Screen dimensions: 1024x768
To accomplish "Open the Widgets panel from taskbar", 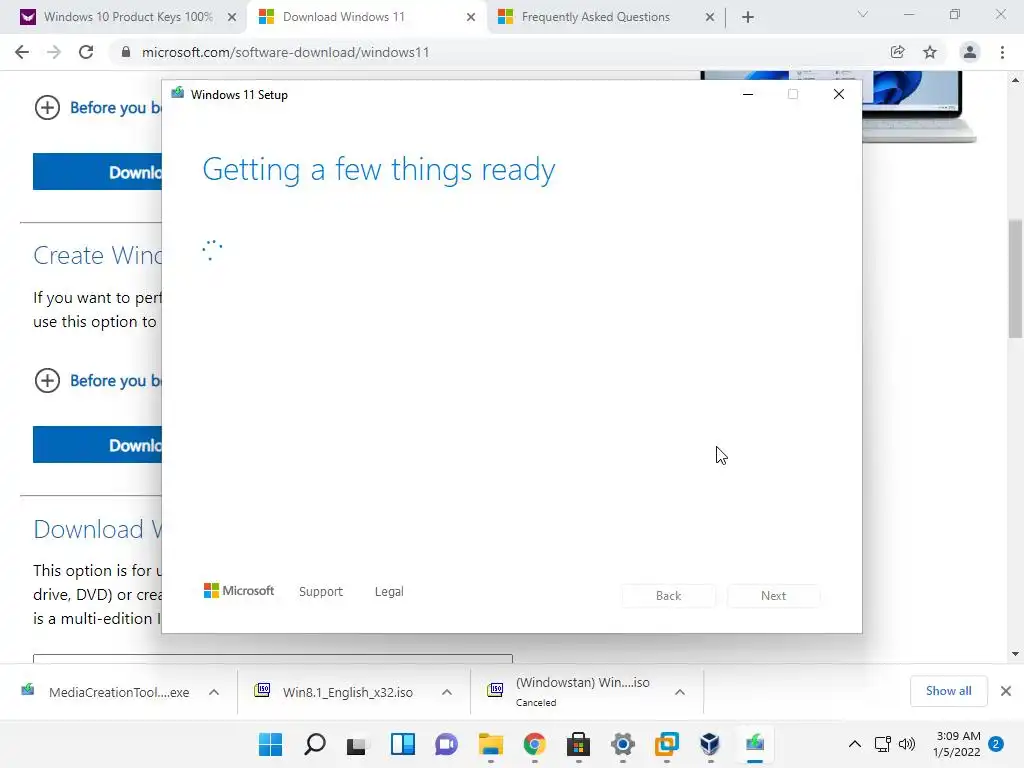I will (402, 744).
